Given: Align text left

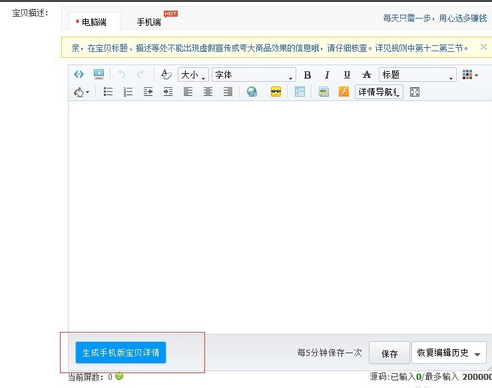Looking at the screenshot, I should pyautogui.click(x=188, y=92).
